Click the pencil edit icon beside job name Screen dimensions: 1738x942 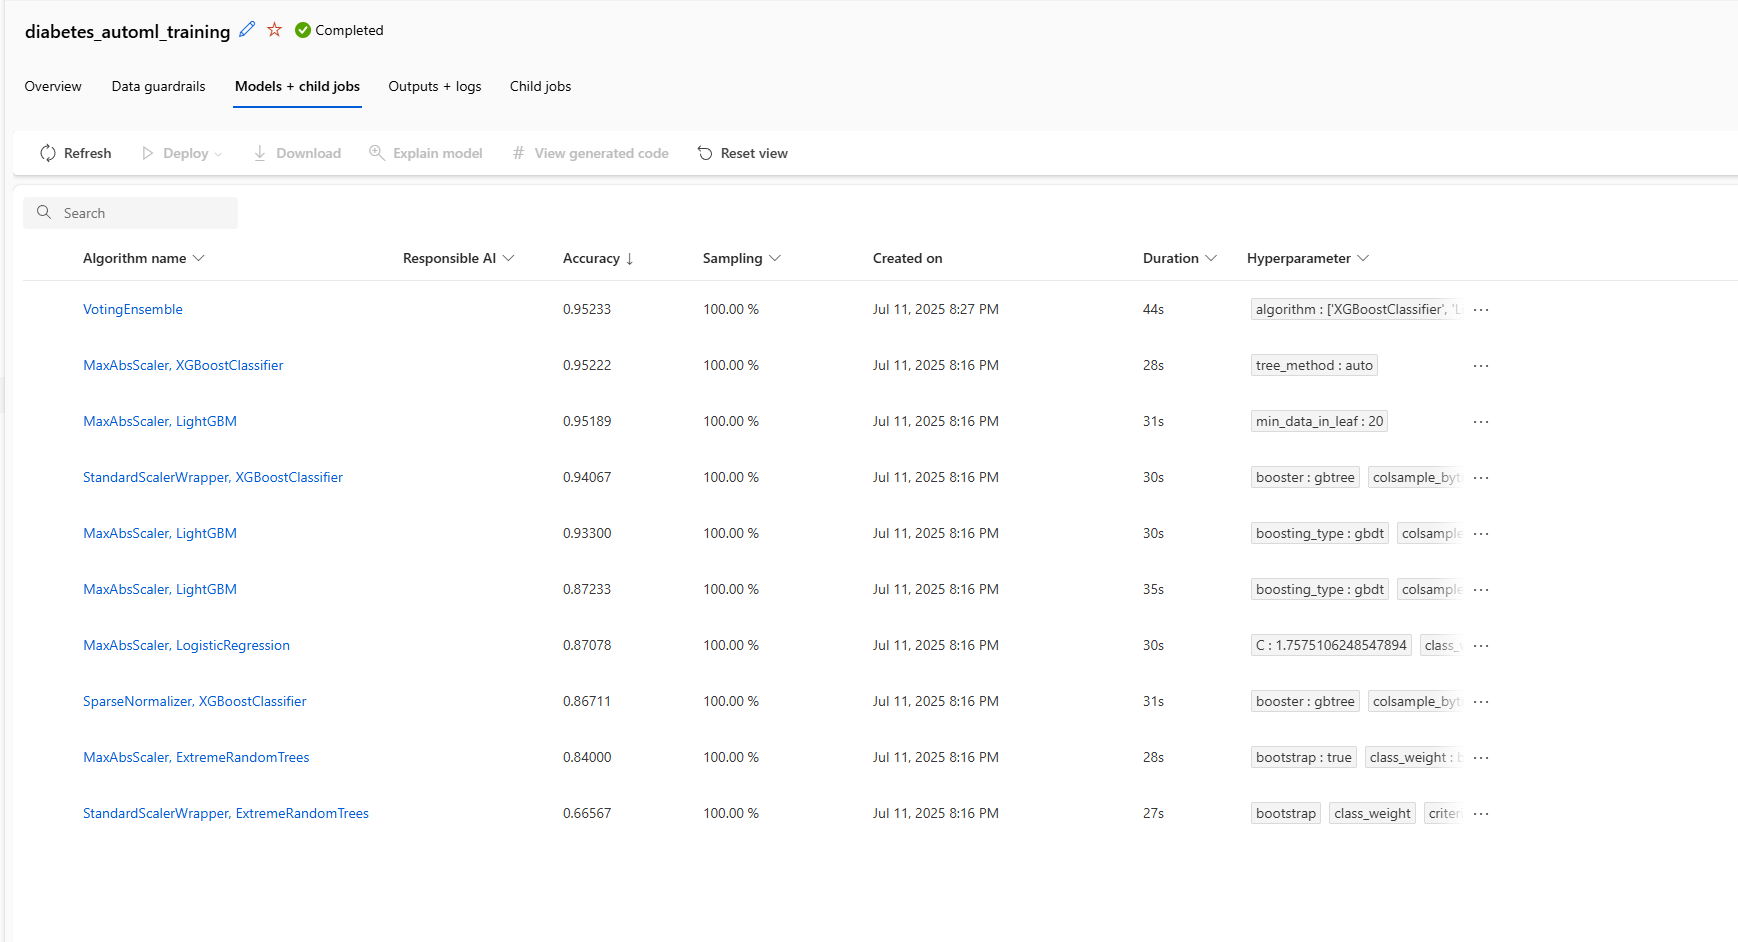click(247, 29)
